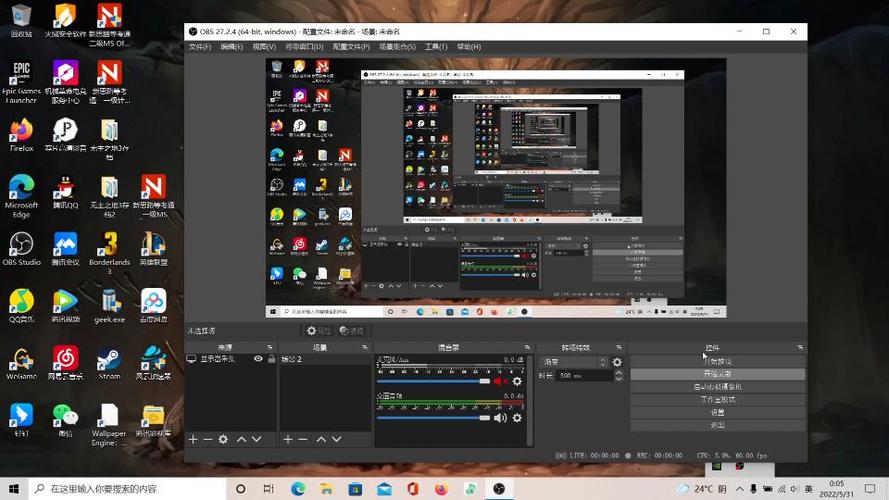Increase transition duration with stepper arrow
Image resolution: width=889 pixels, height=500 pixels.
tap(619, 373)
